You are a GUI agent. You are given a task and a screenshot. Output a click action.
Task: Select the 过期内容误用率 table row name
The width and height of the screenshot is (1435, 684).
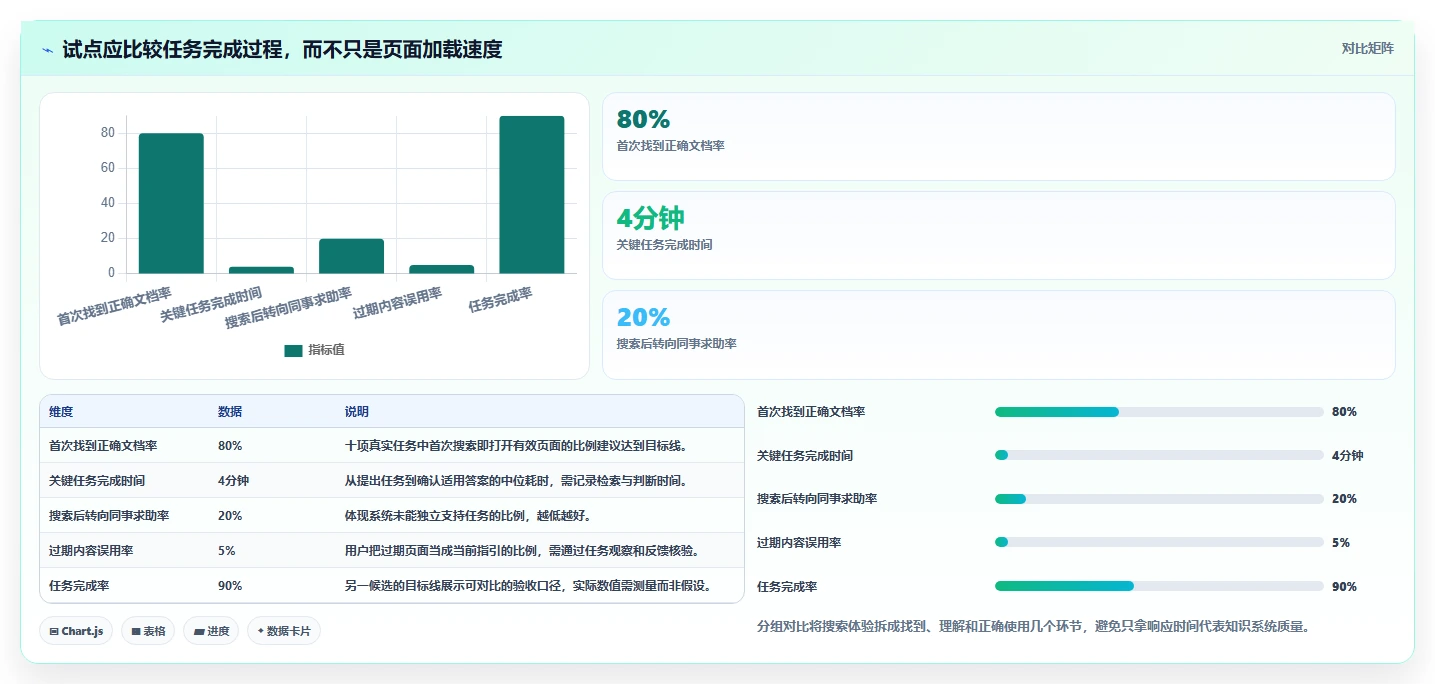click(x=91, y=551)
